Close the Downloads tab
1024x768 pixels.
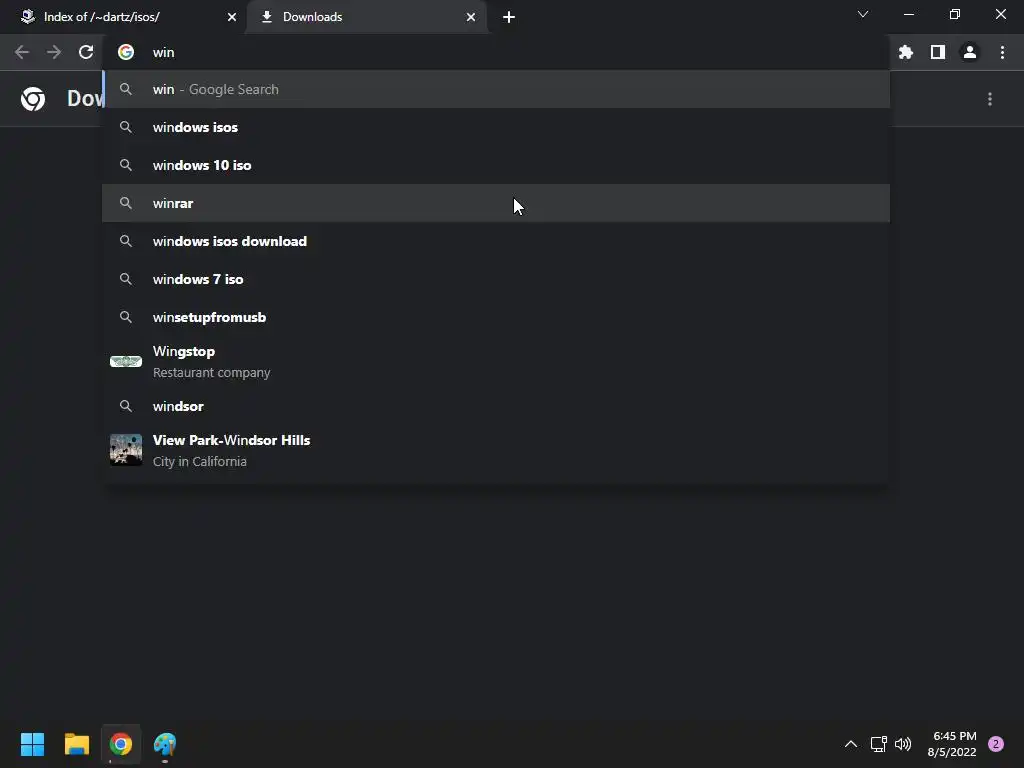tap(471, 17)
